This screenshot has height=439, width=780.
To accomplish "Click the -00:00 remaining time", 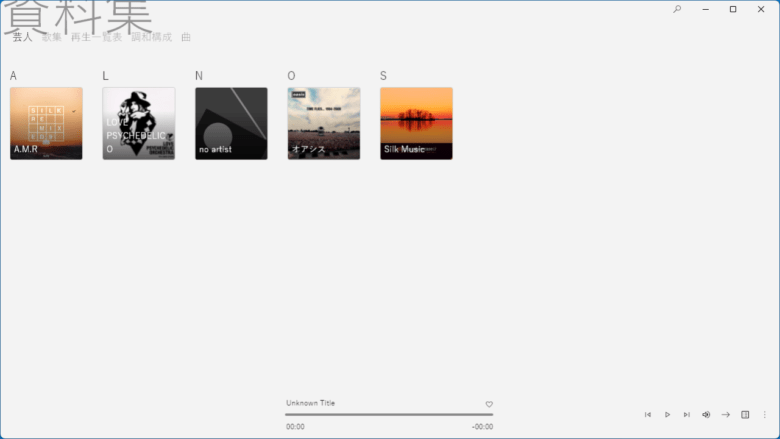I will click(483, 427).
